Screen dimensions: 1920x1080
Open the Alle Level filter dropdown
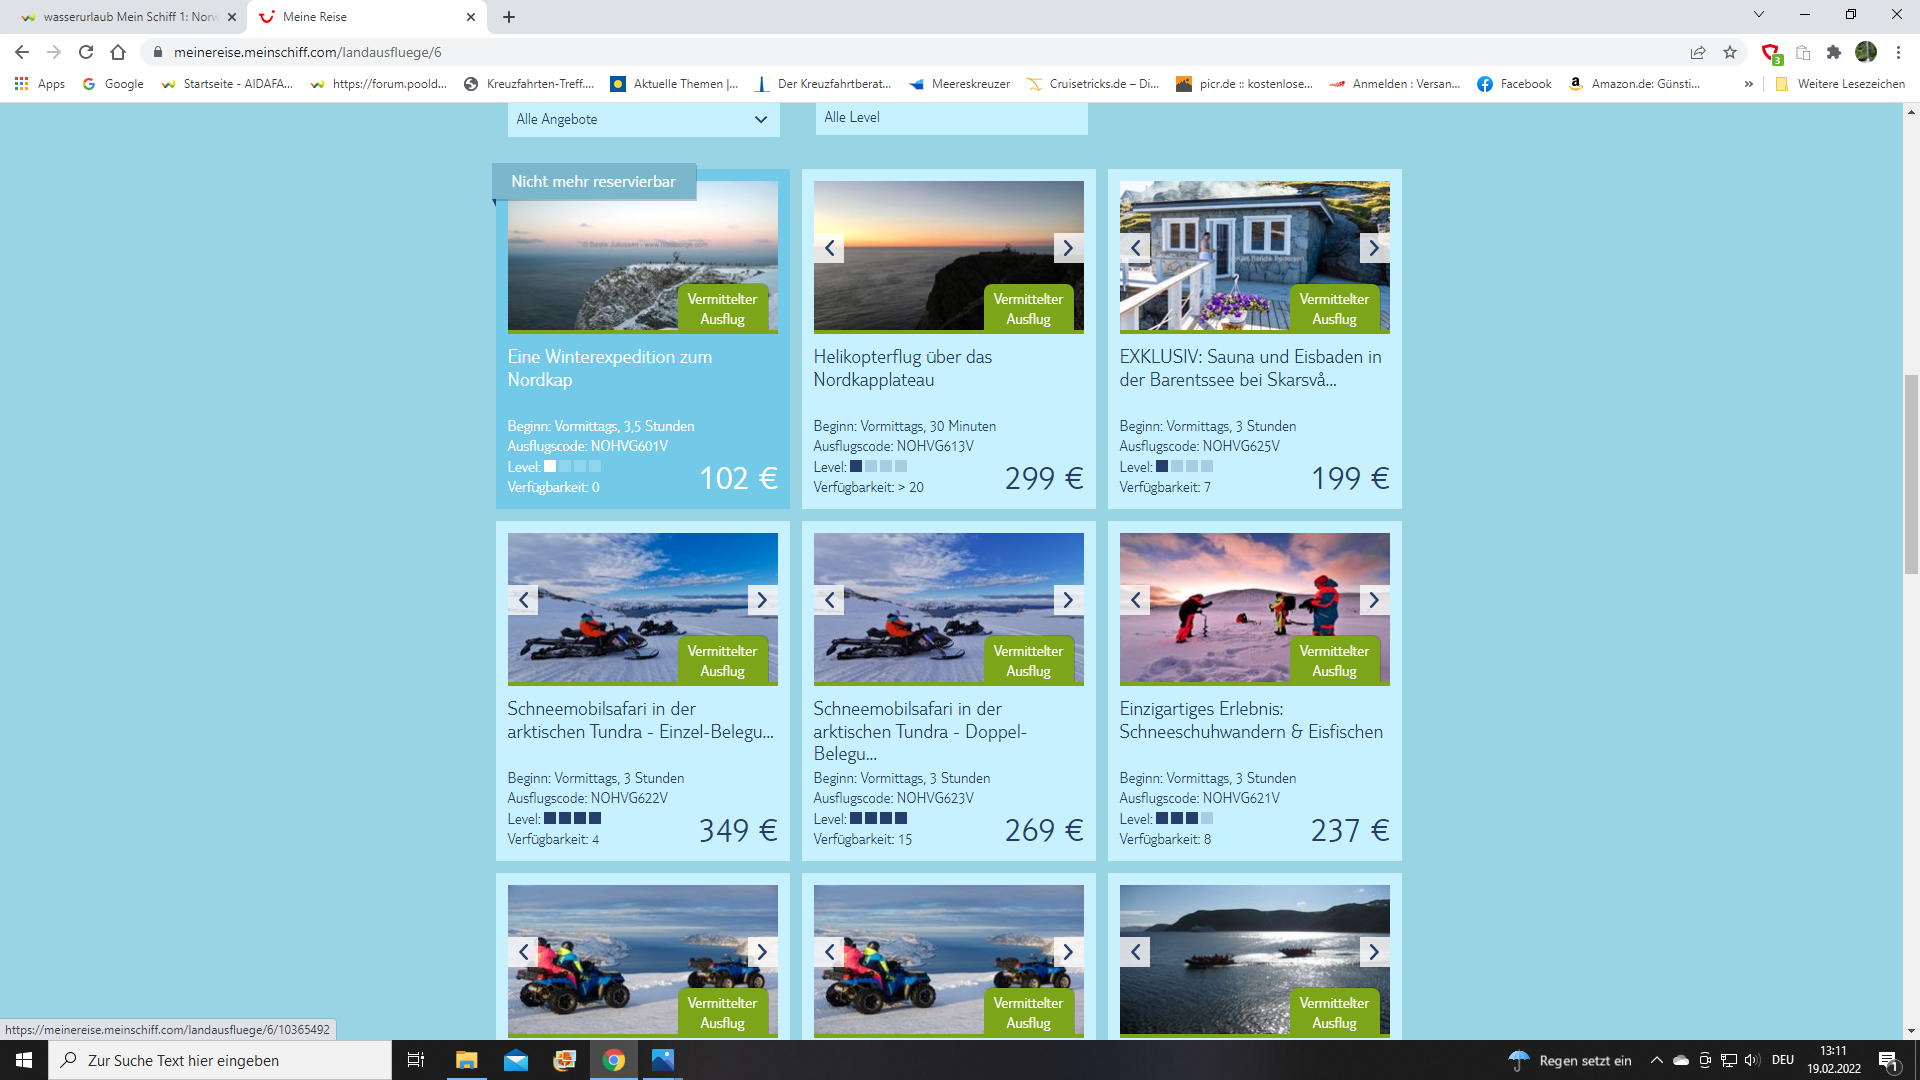[x=951, y=117]
